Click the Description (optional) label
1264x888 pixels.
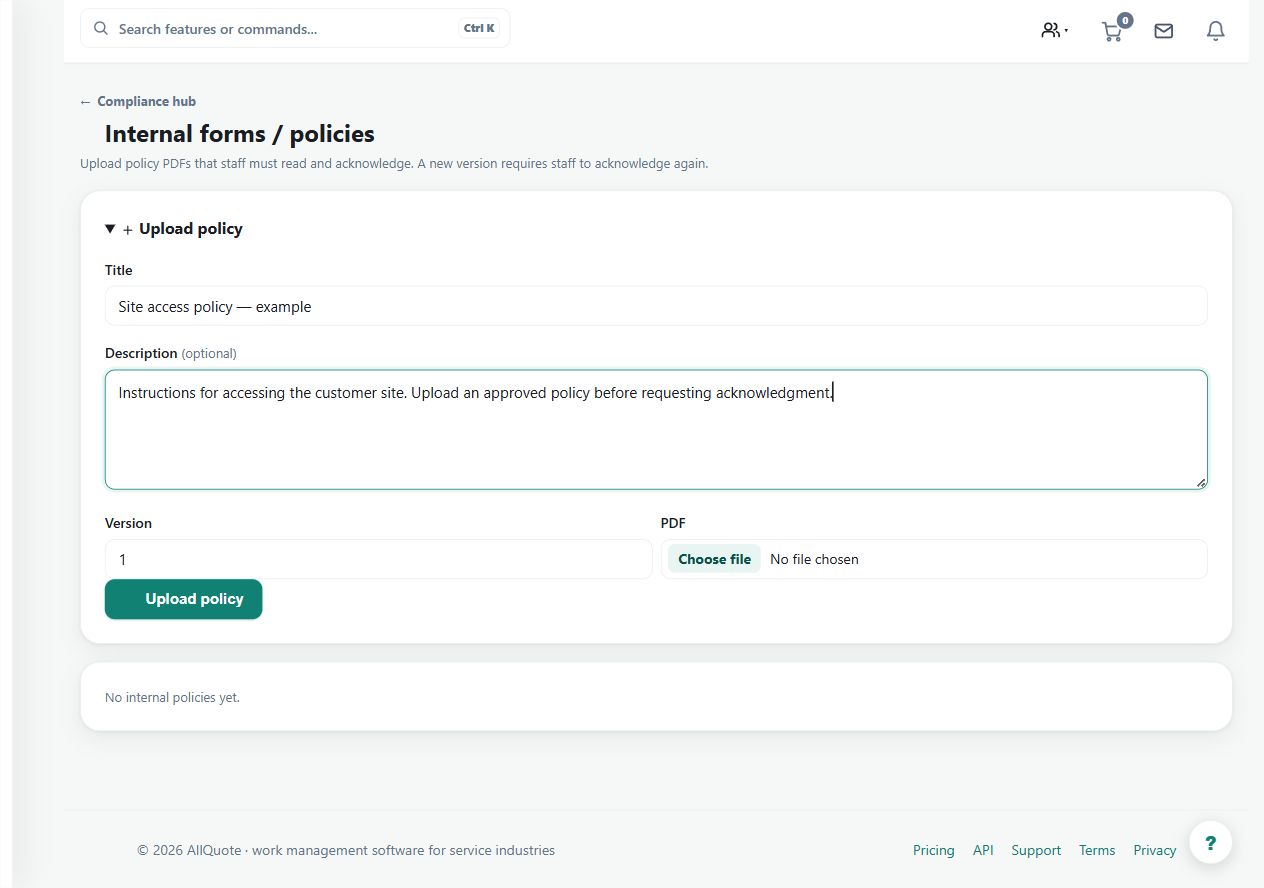170,353
